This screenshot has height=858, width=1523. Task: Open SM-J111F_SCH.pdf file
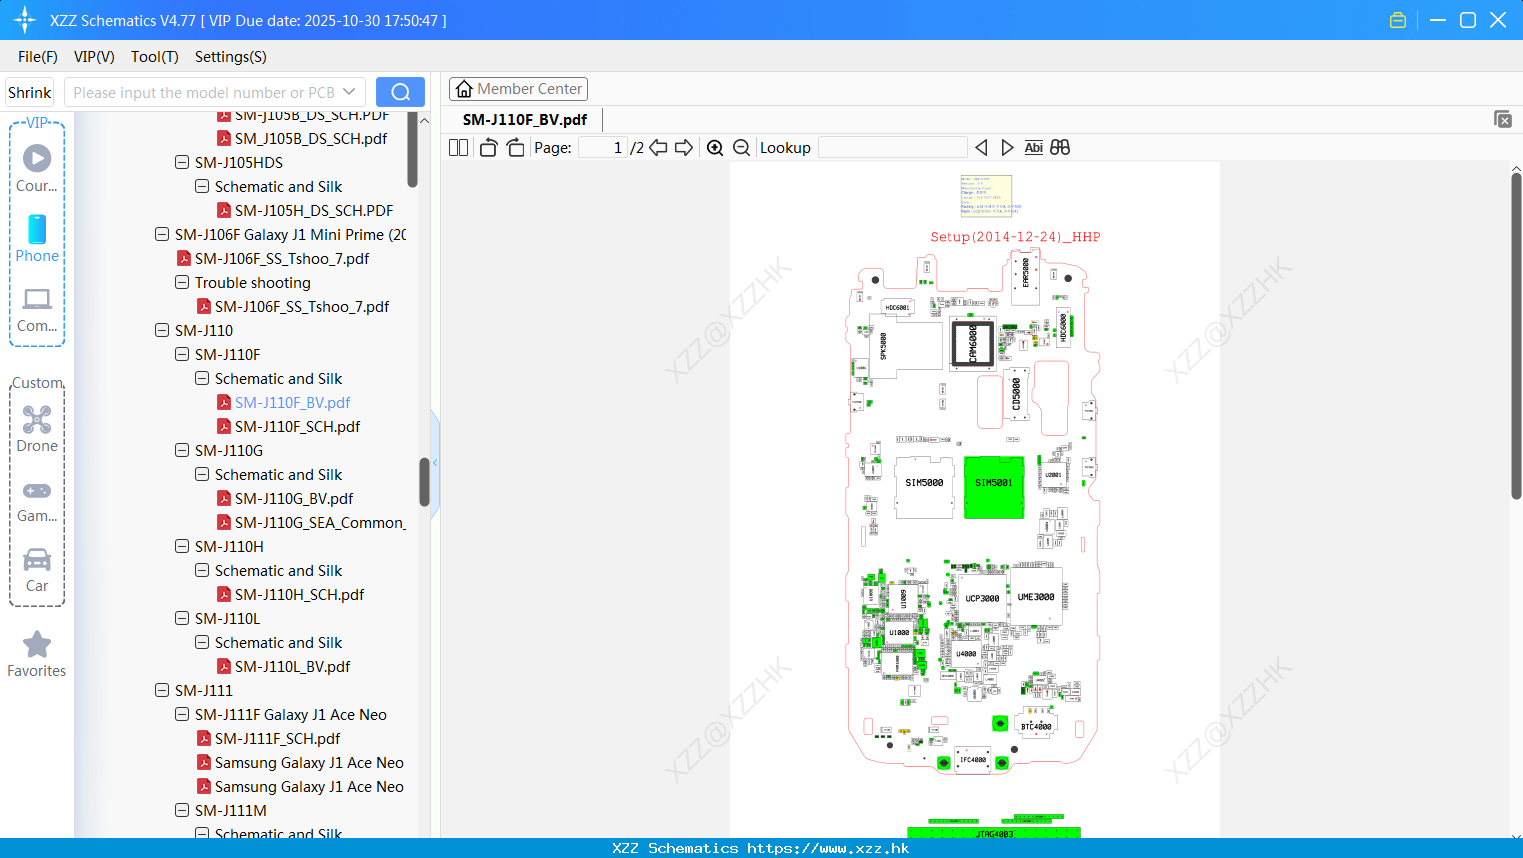(x=277, y=738)
